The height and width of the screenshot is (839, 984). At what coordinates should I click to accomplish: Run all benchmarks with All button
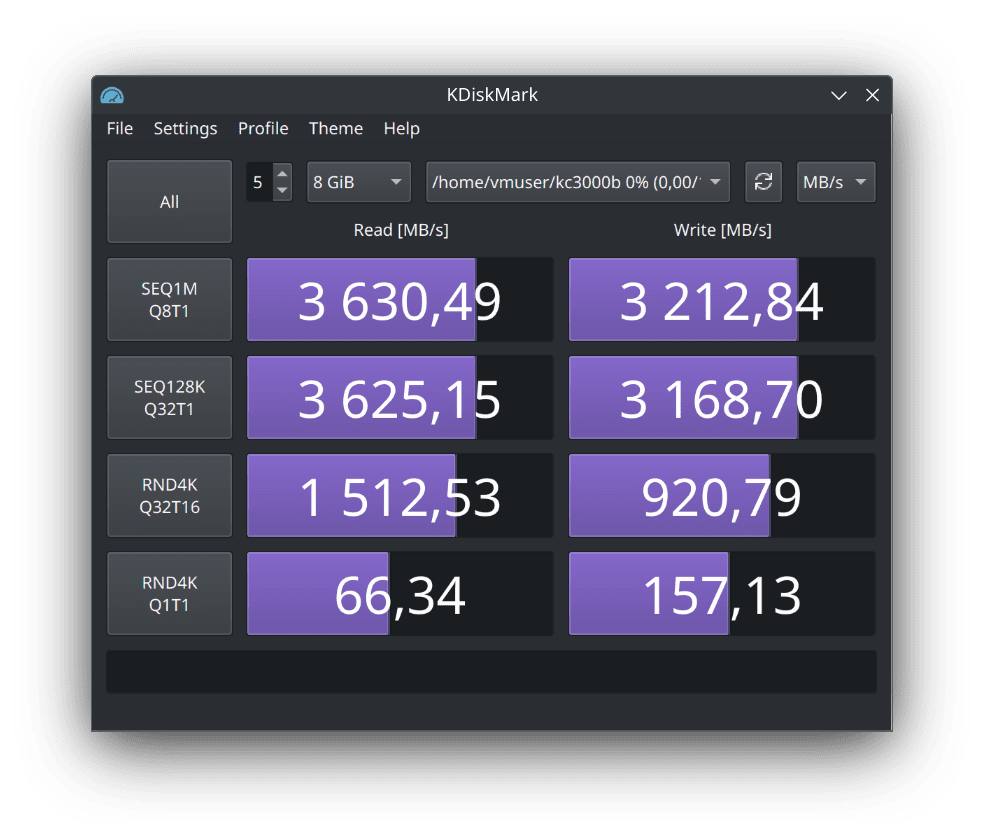(169, 201)
